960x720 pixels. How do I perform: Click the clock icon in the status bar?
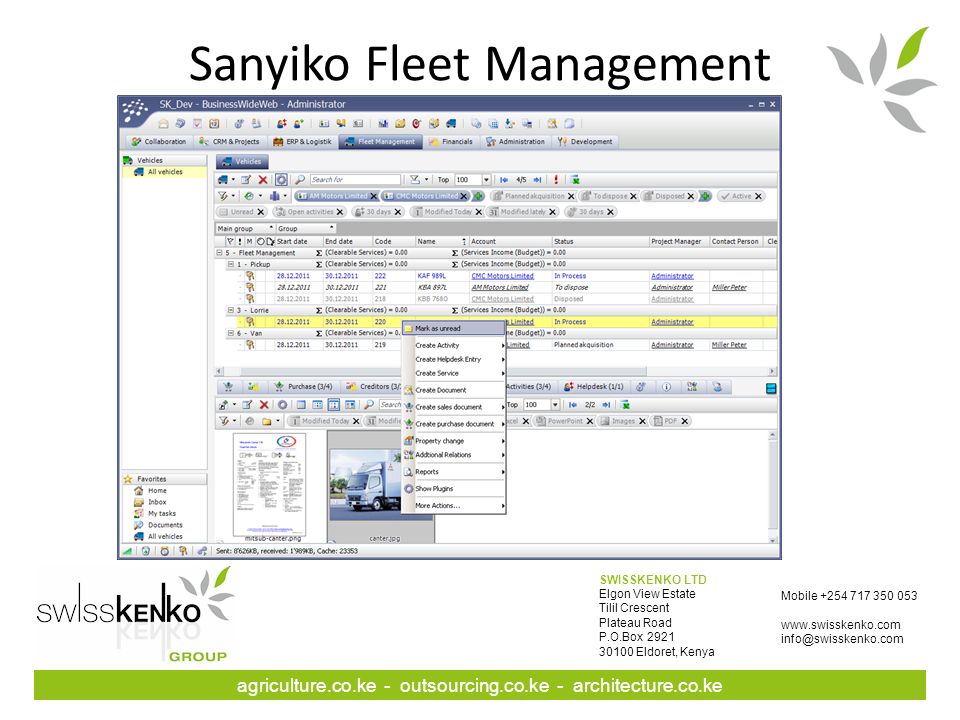tap(165, 551)
